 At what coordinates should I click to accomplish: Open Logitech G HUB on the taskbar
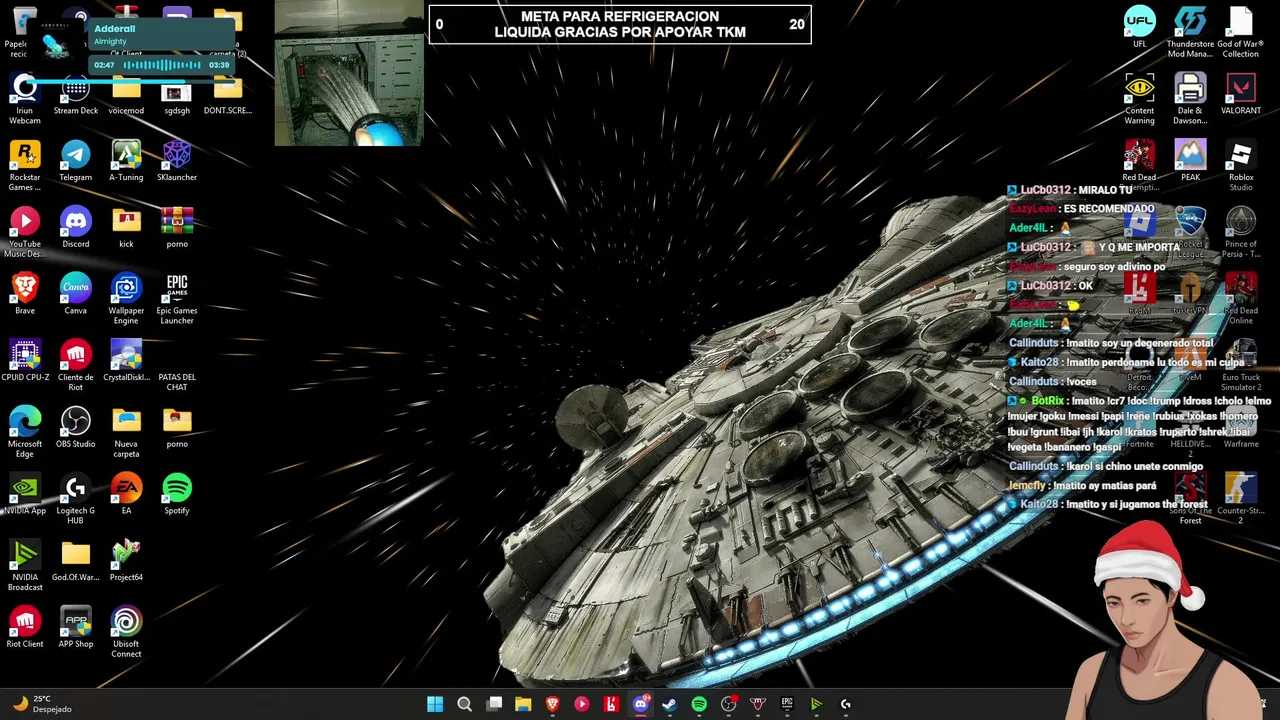[x=845, y=704]
